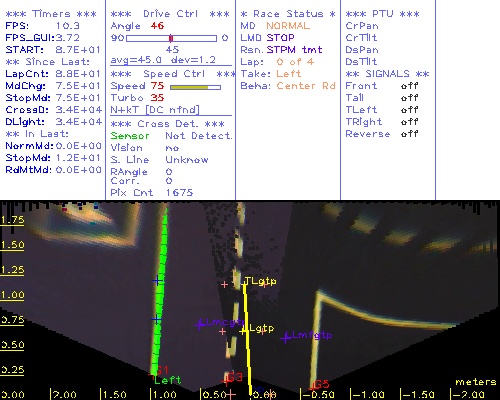Toggle the Tail signal off indicator

(x=409, y=98)
